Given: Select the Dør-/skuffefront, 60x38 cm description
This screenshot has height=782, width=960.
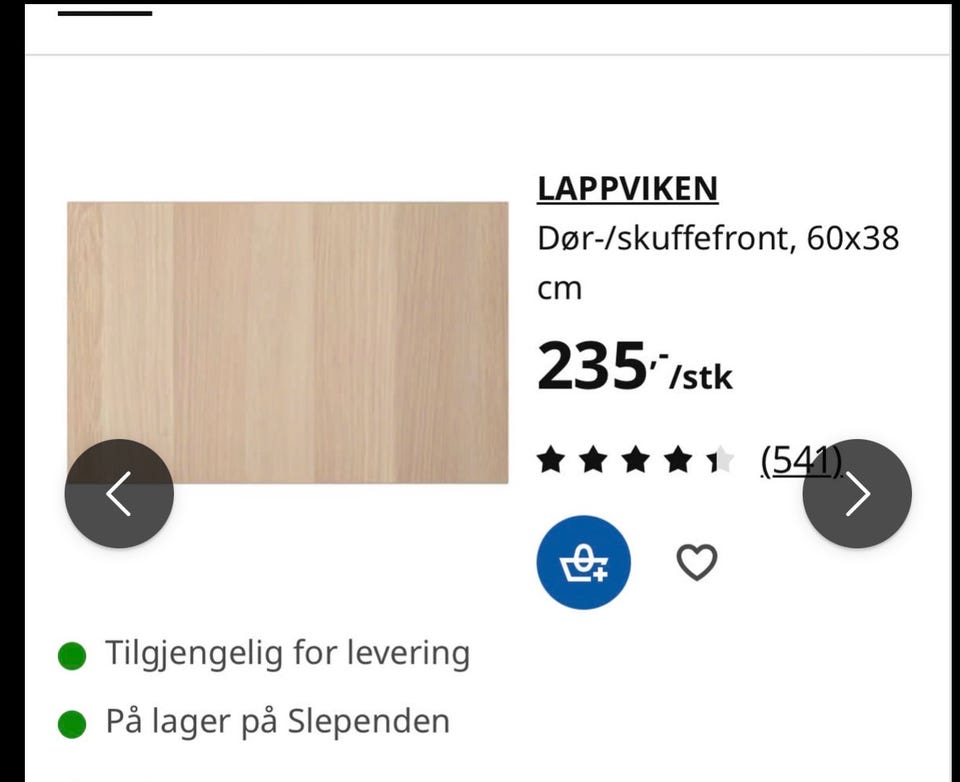Looking at the screenshot, I should tap(718, 263).
